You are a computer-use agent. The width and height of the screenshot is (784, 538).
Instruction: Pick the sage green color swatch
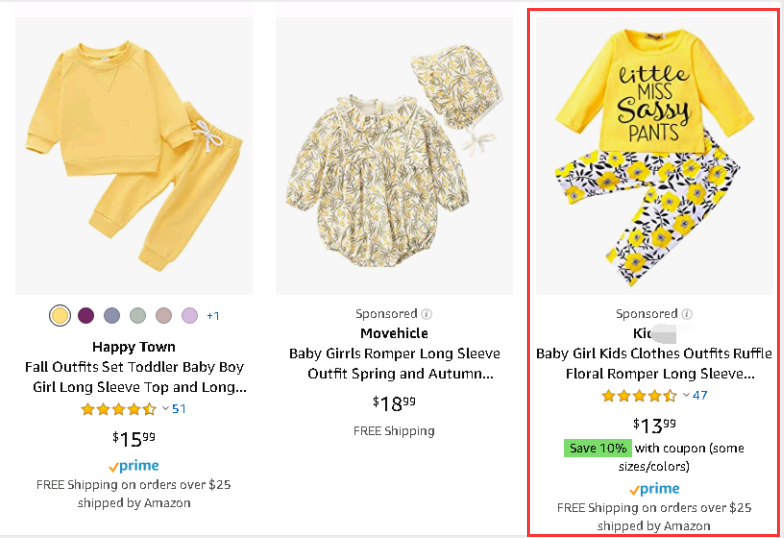[x=138, y=316]
